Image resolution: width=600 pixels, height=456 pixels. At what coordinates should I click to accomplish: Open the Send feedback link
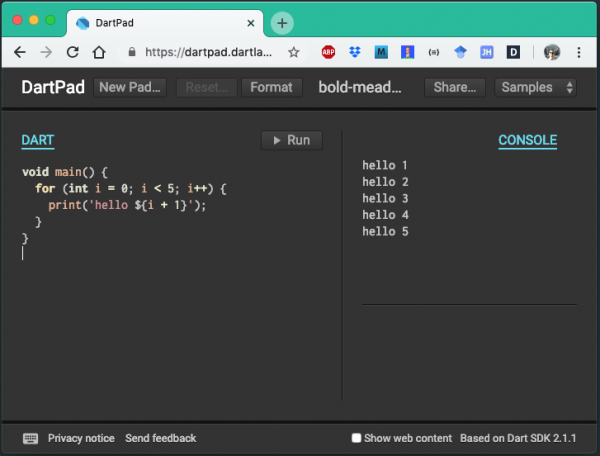tap(161, 438)
